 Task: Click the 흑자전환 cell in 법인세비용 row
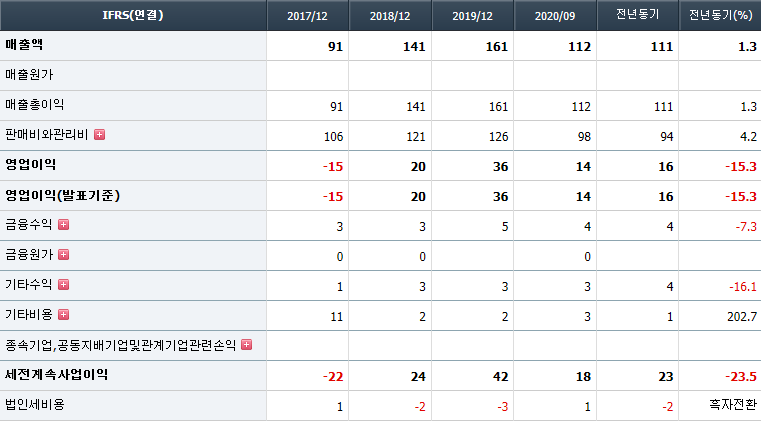733,404
